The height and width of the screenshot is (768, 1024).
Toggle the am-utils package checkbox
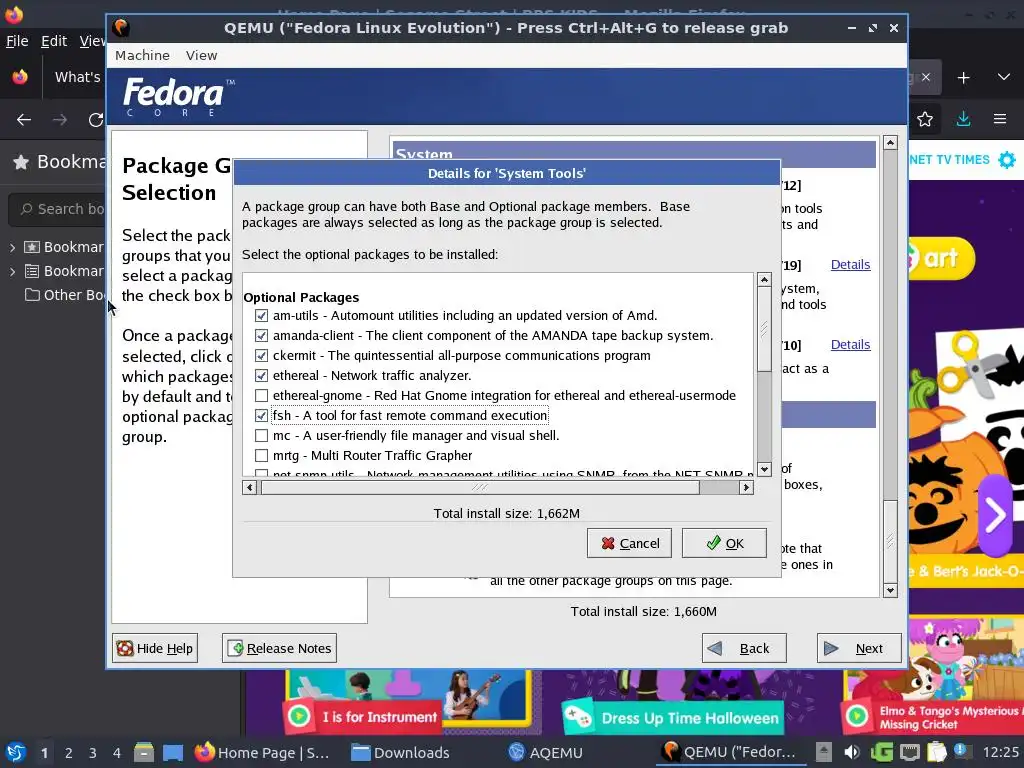coord(261,315)
